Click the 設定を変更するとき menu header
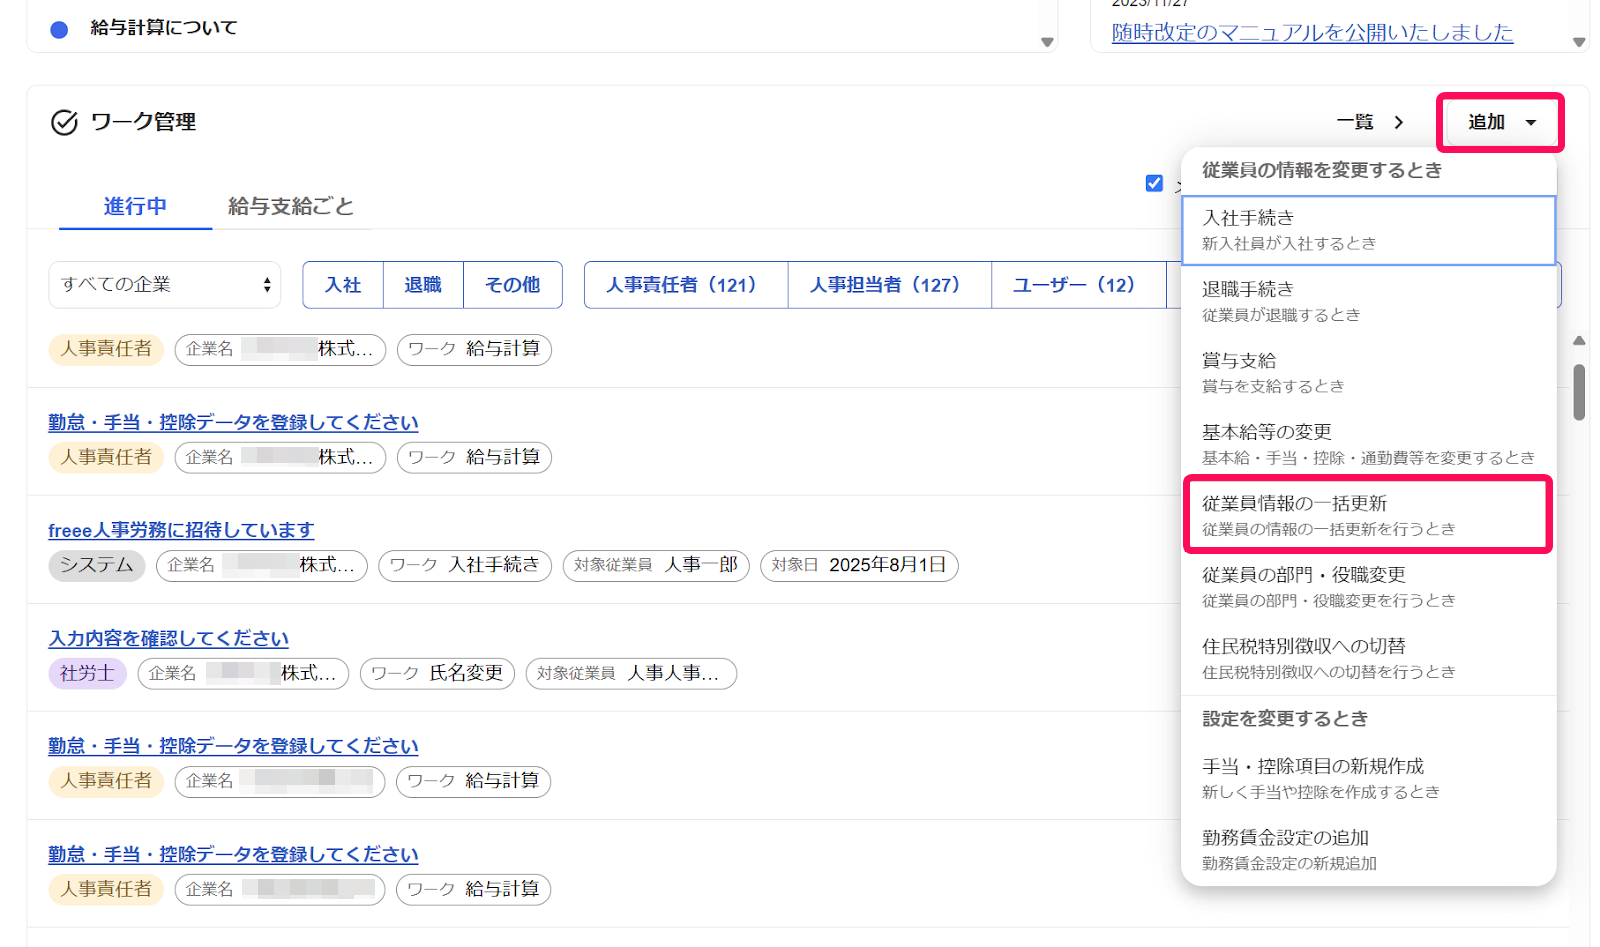 click(1285, 718)
